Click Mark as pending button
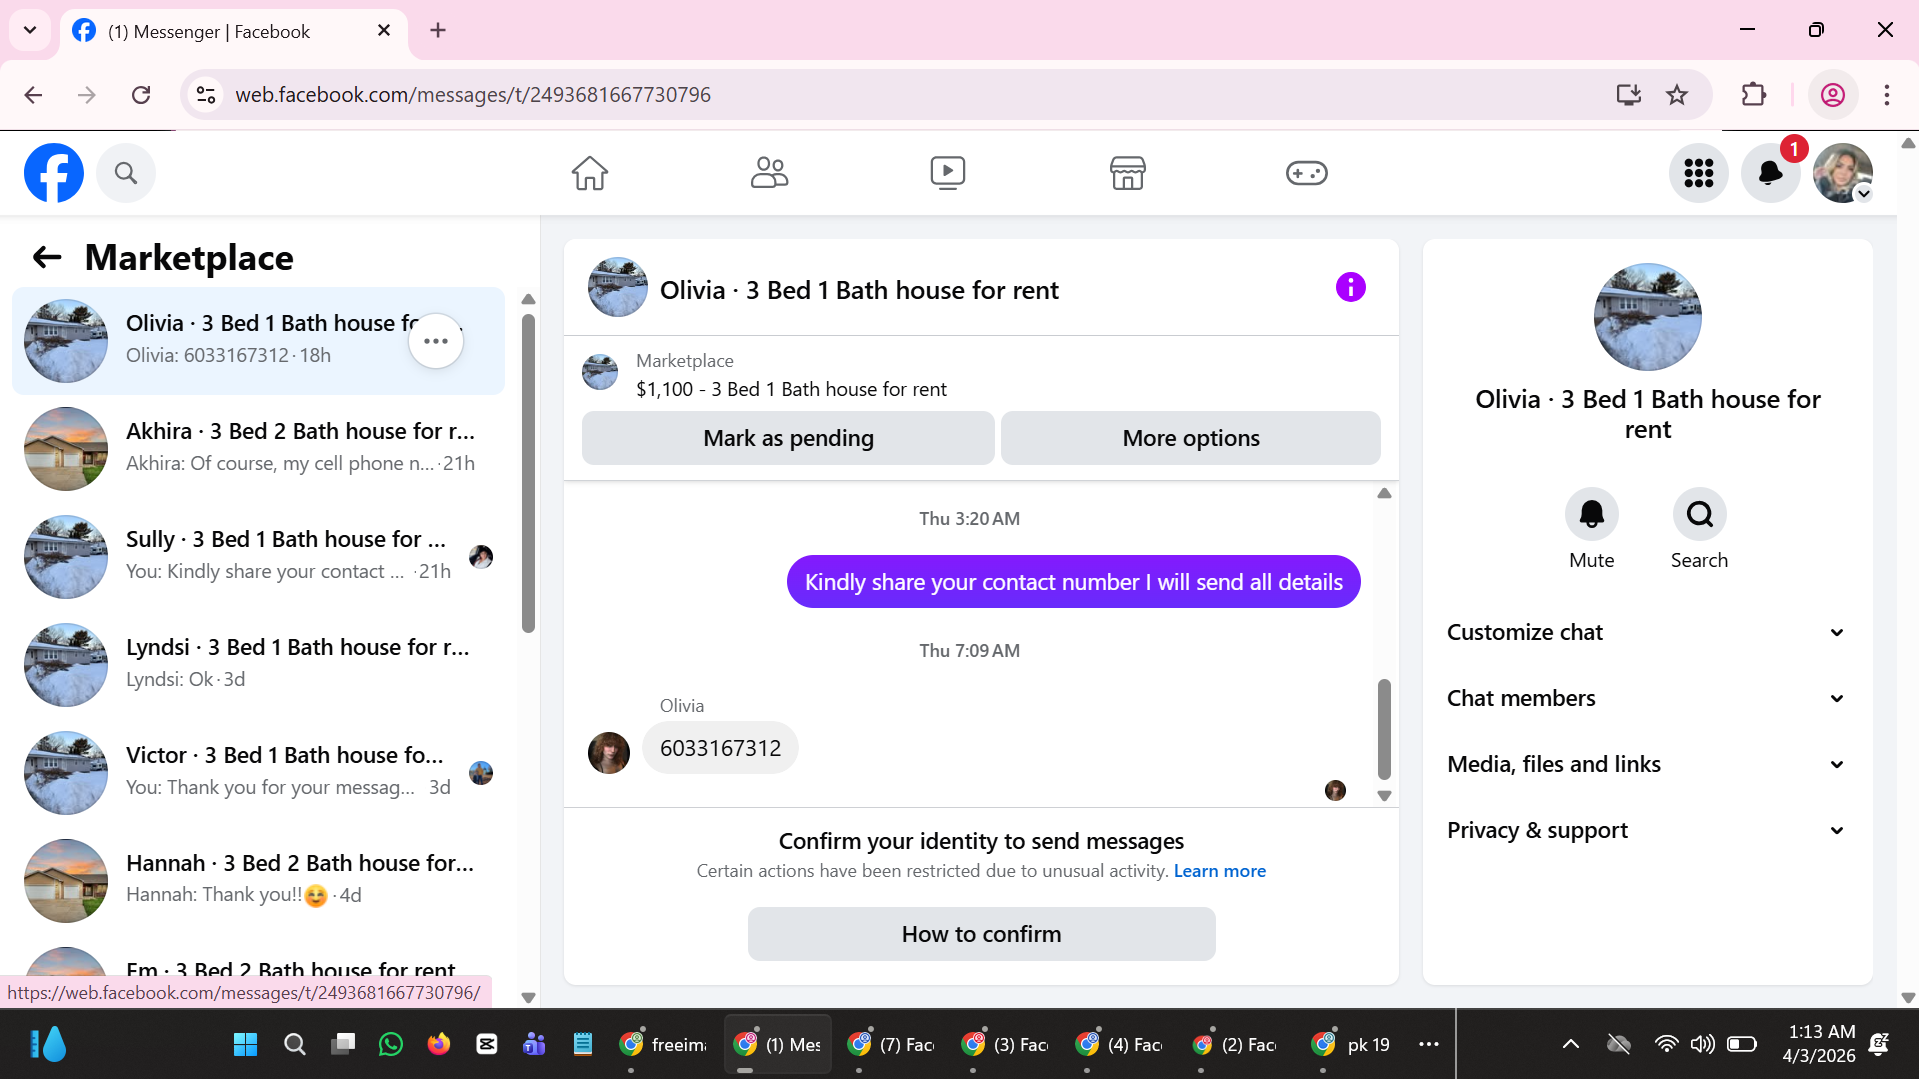Viewport: 1919px width, 1079px height. pos(788,438)
